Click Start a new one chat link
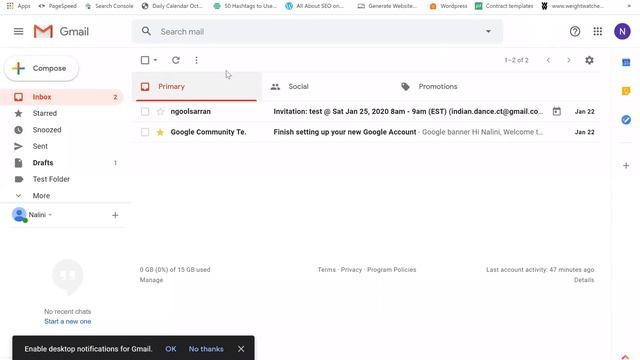This screenshot has height=360, width=640. point(68,322)
